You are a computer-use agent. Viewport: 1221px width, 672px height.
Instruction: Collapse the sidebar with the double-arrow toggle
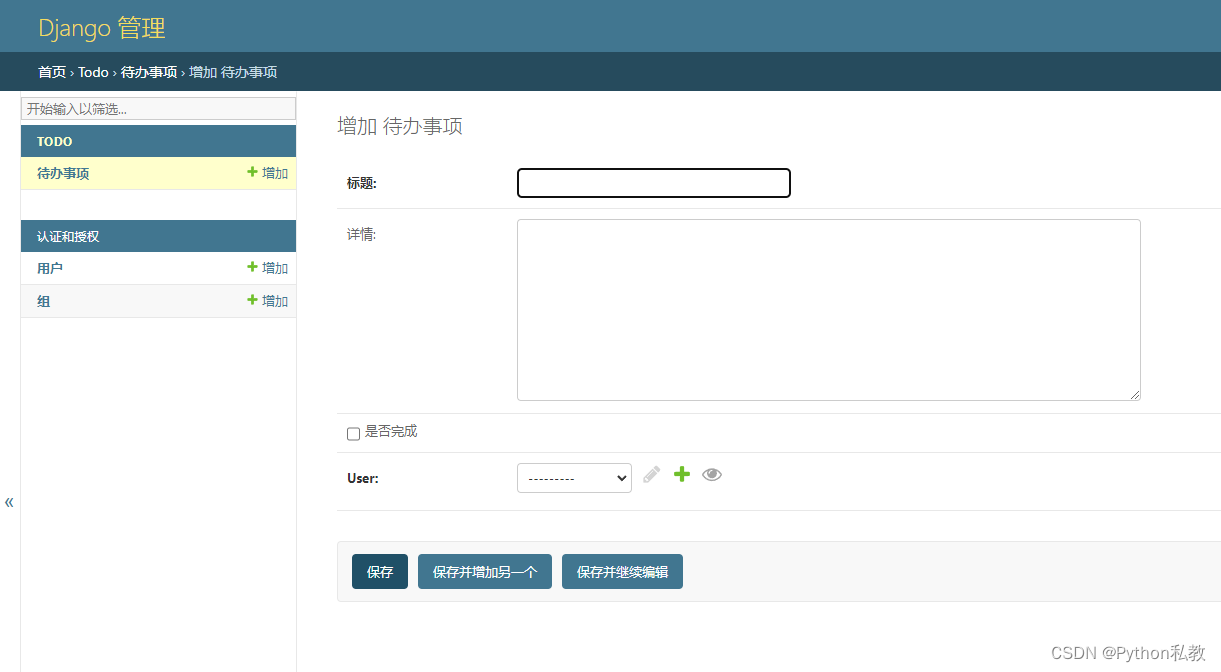point(9,502)
